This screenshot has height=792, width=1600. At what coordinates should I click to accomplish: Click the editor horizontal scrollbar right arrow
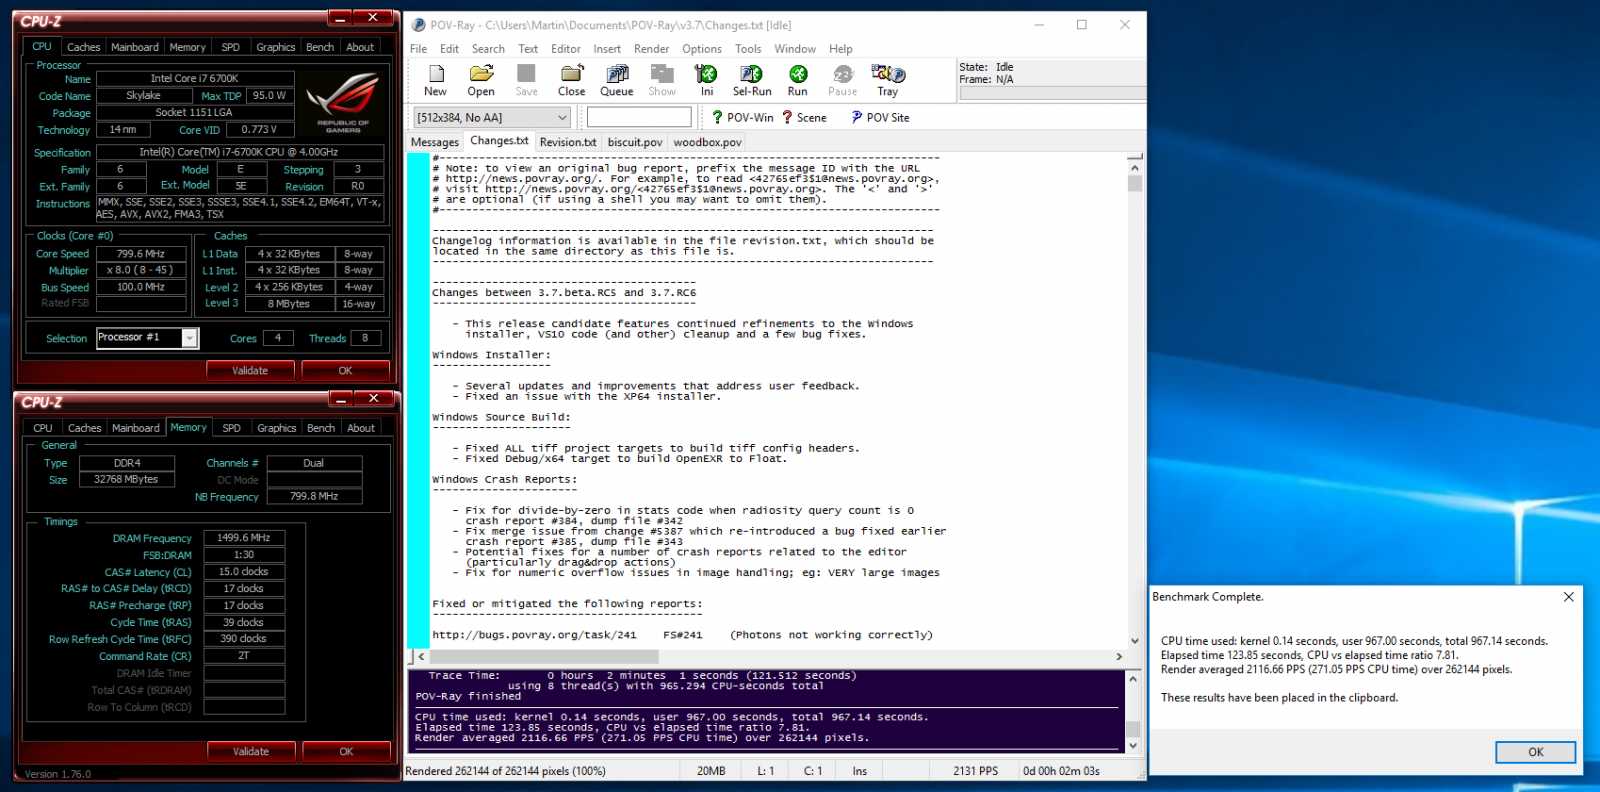point(1119,657)
